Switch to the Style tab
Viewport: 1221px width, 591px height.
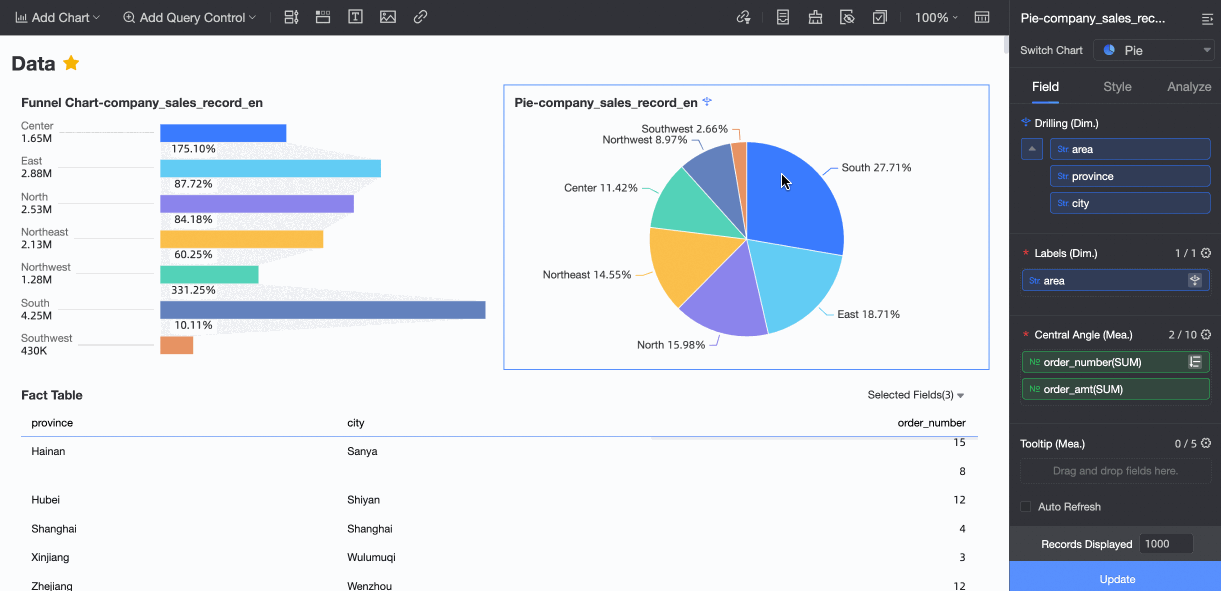1117,87
